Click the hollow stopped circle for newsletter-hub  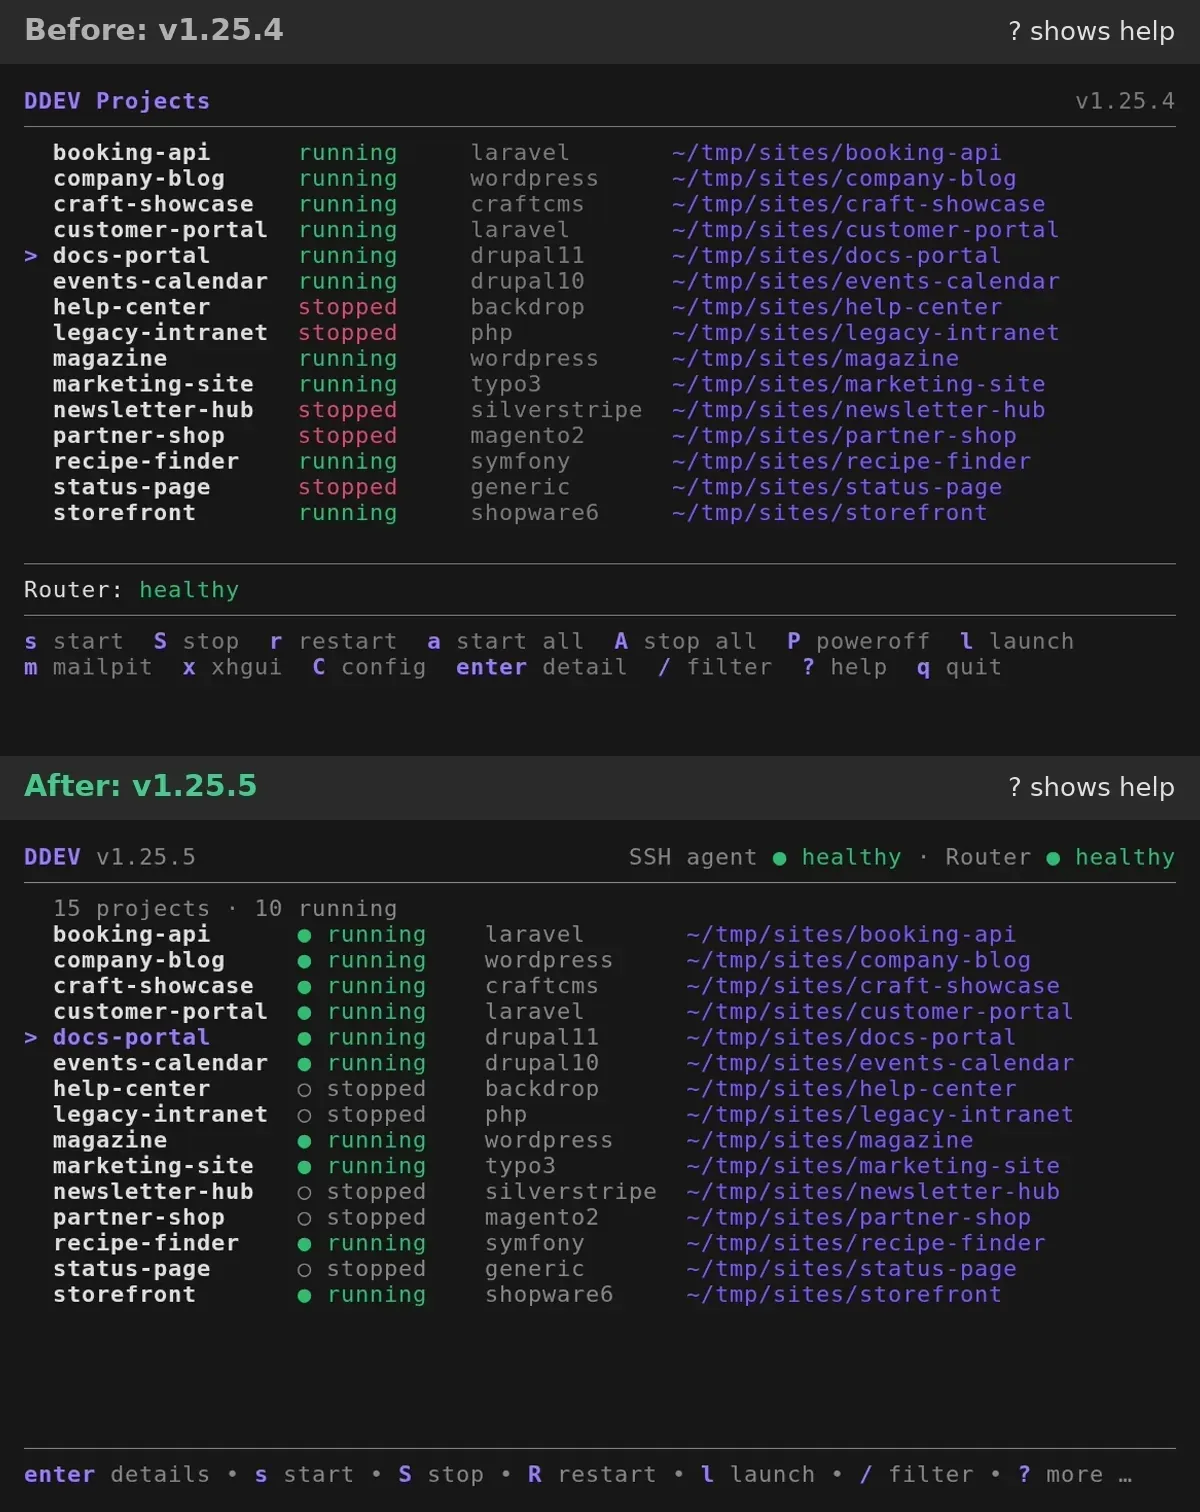[304, 1193]
